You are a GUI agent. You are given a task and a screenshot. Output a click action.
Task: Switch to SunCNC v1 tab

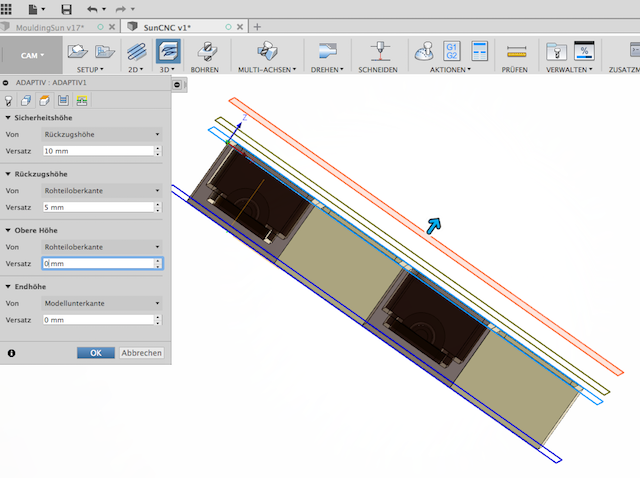coord(167,27)
